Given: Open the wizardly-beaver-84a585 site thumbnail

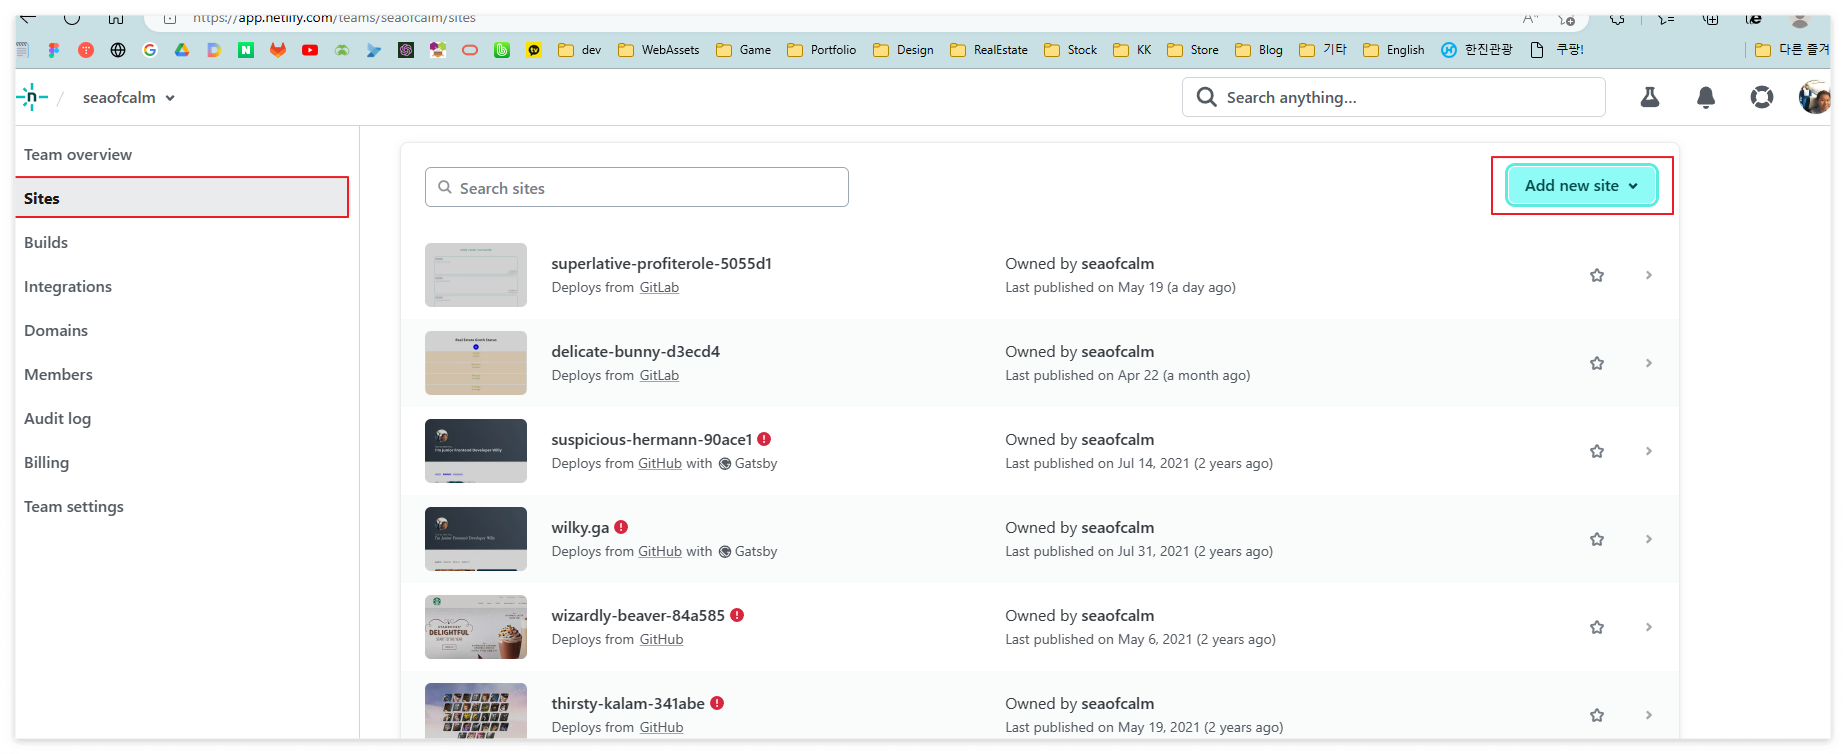Looking at the screenshot, I should click(476, 627).
